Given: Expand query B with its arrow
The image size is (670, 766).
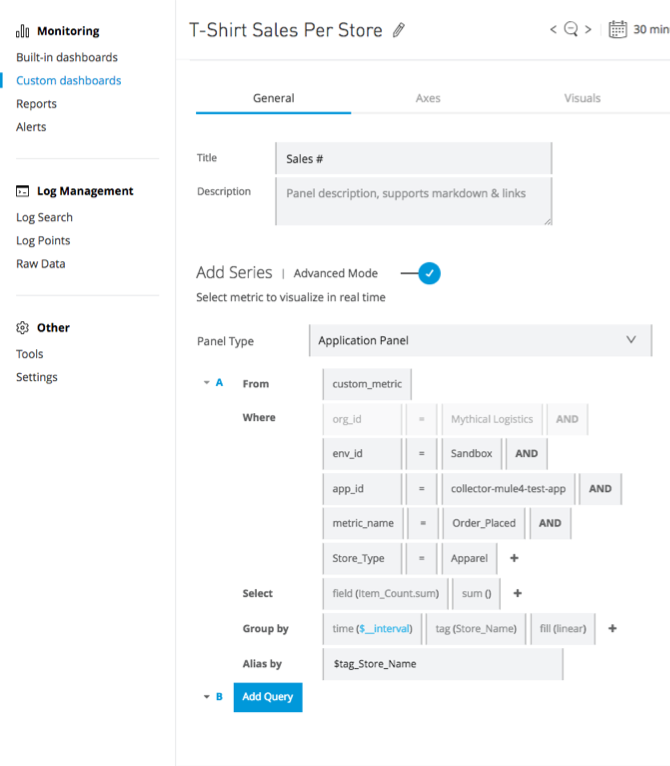Looking at the screenshot, I should (x=206, y=697).
